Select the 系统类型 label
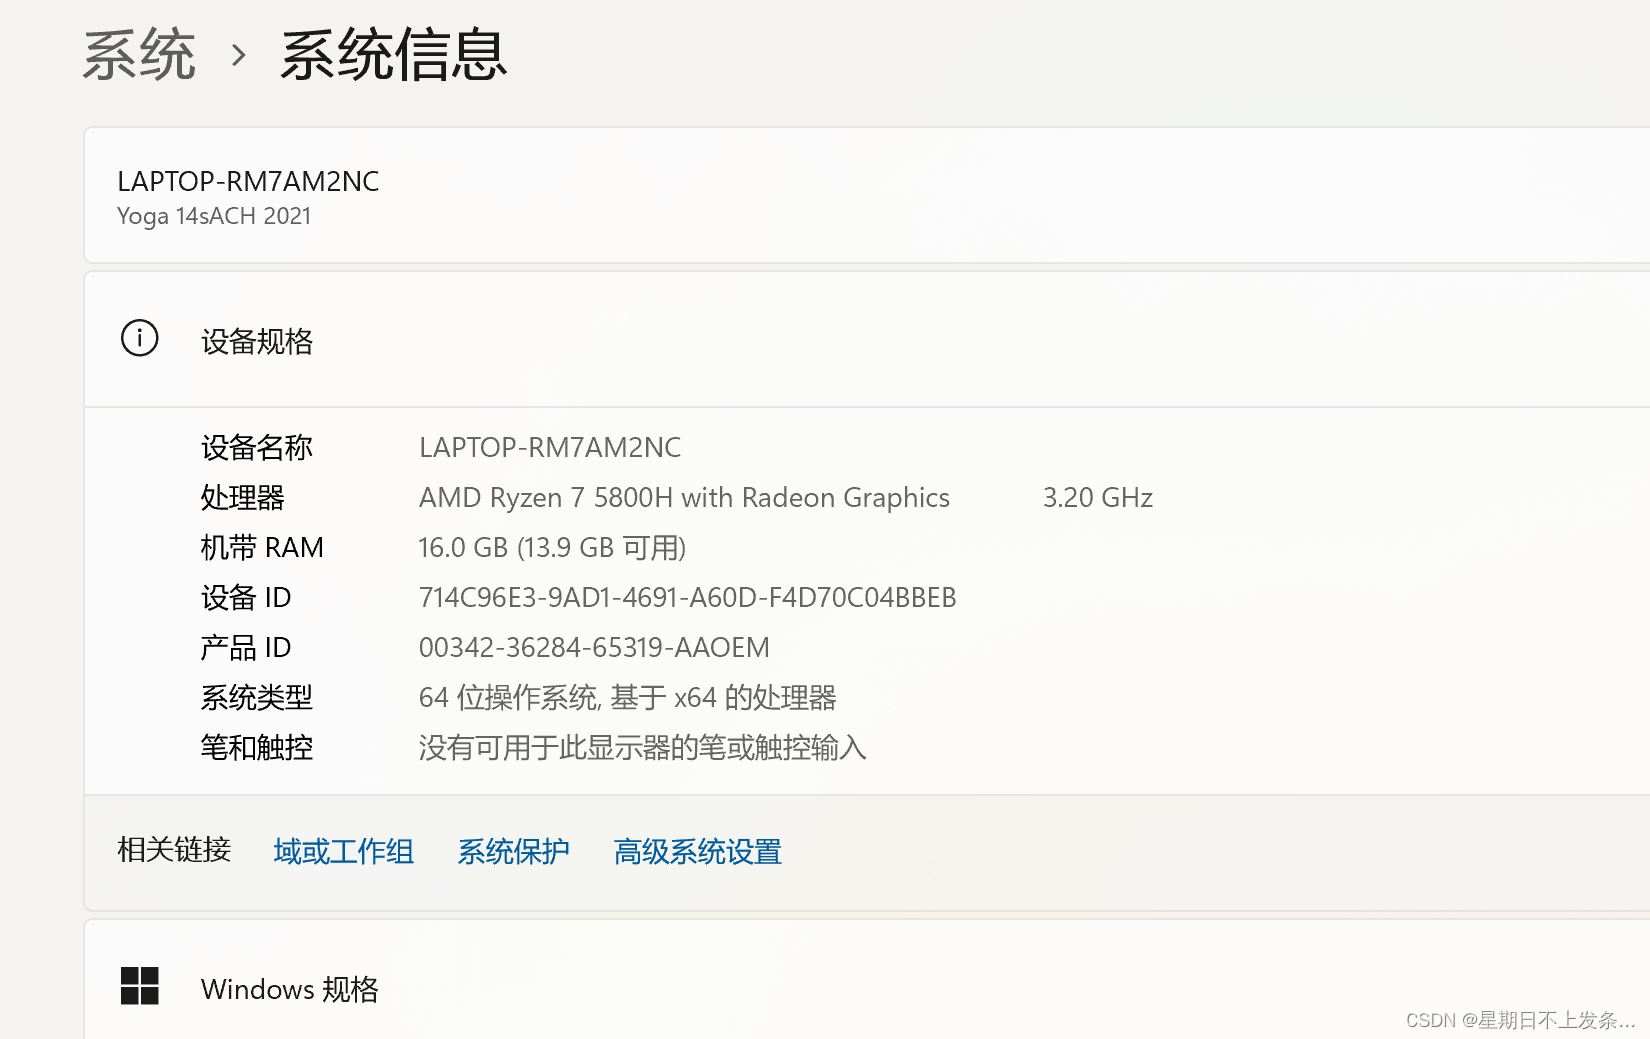1650x1039 pixels. click(x=257, y=698)
